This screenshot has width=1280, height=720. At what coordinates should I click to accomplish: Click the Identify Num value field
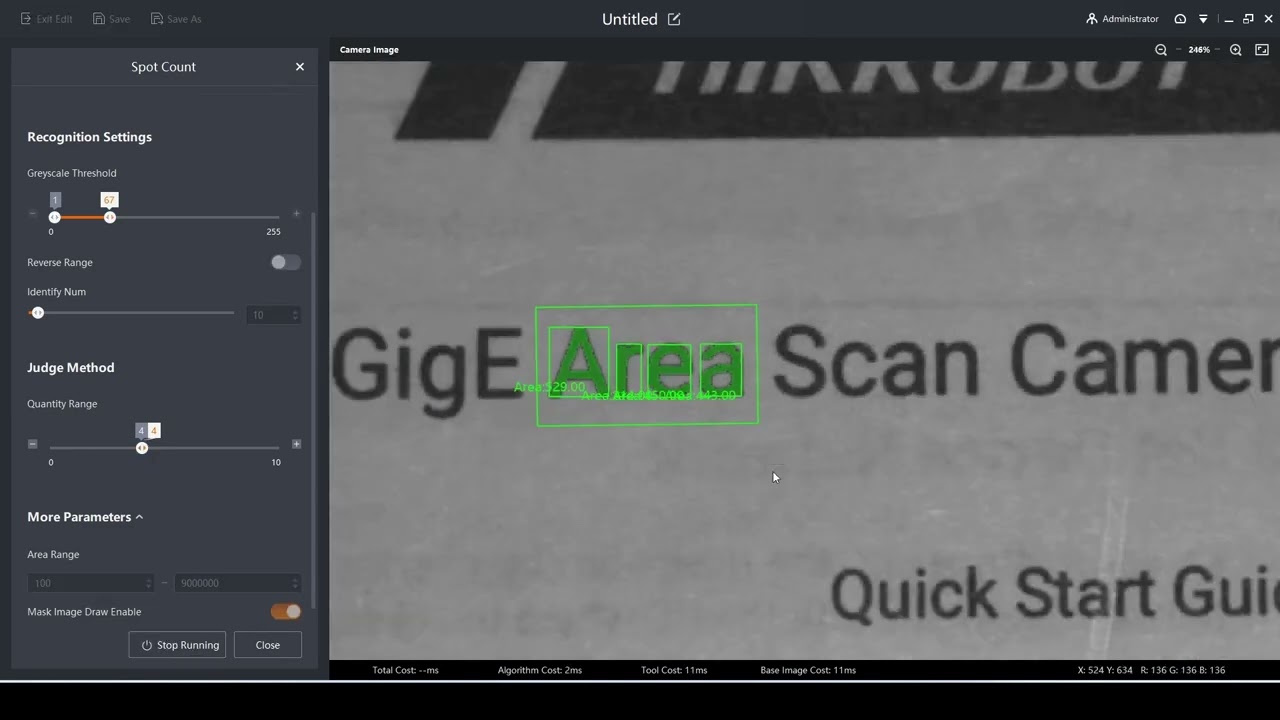click(273, 315)
